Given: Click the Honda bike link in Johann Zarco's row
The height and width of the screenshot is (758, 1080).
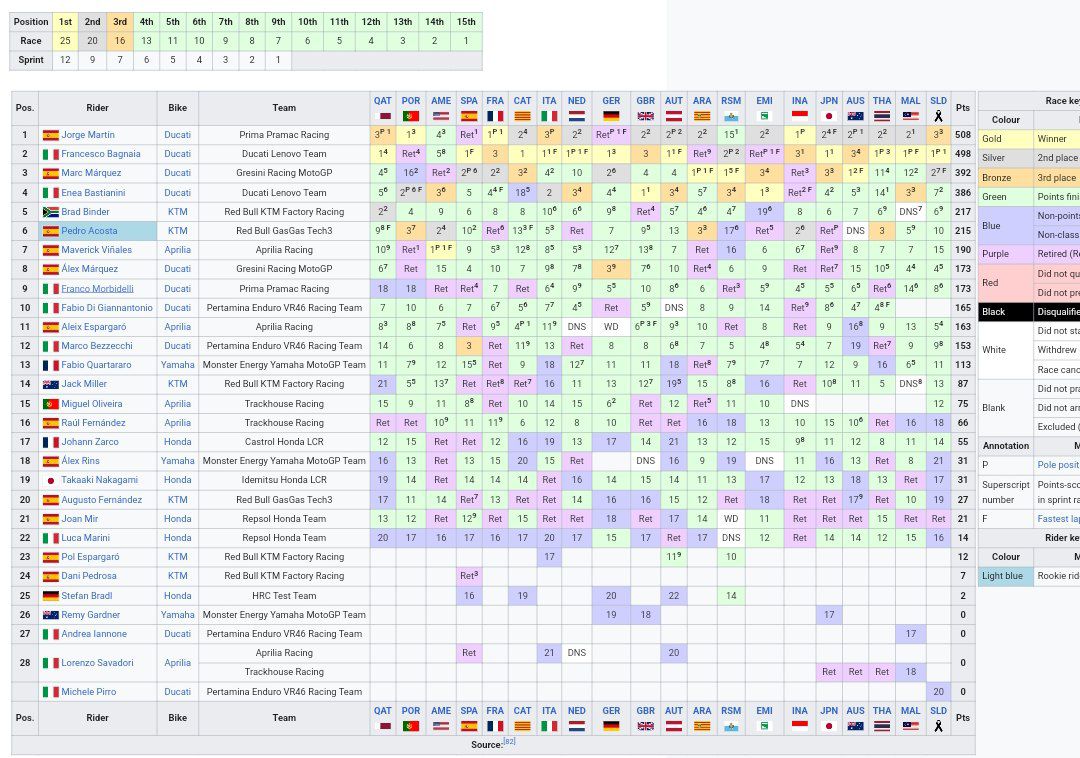Looking at the screenshot, I should (x=177, y=442).
